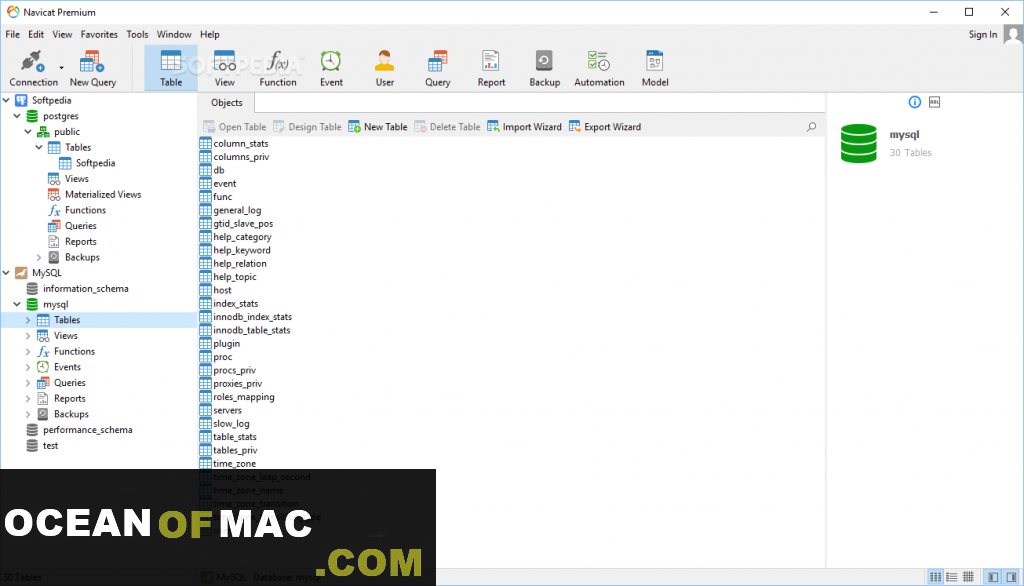
Task: Switch to ER diagram view
Action: tap(968, 577)
